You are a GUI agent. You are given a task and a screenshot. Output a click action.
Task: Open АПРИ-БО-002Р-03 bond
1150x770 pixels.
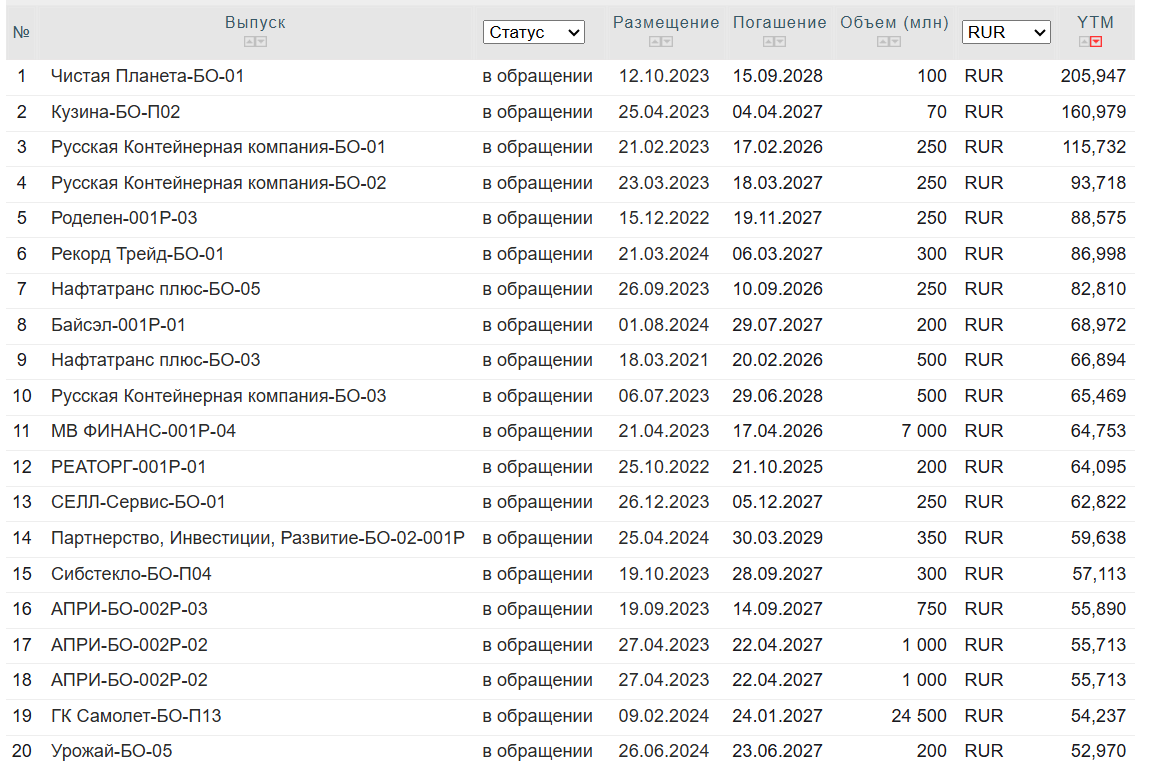(129, 609)
